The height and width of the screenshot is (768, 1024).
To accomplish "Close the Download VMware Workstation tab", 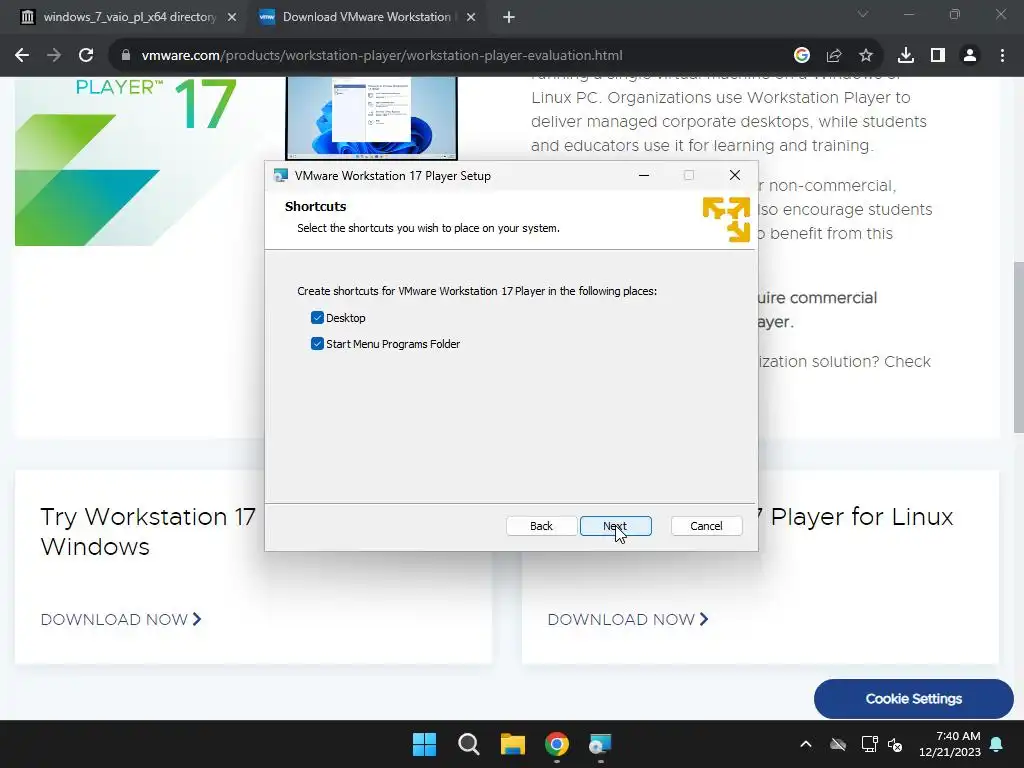I will coord(471,18).
